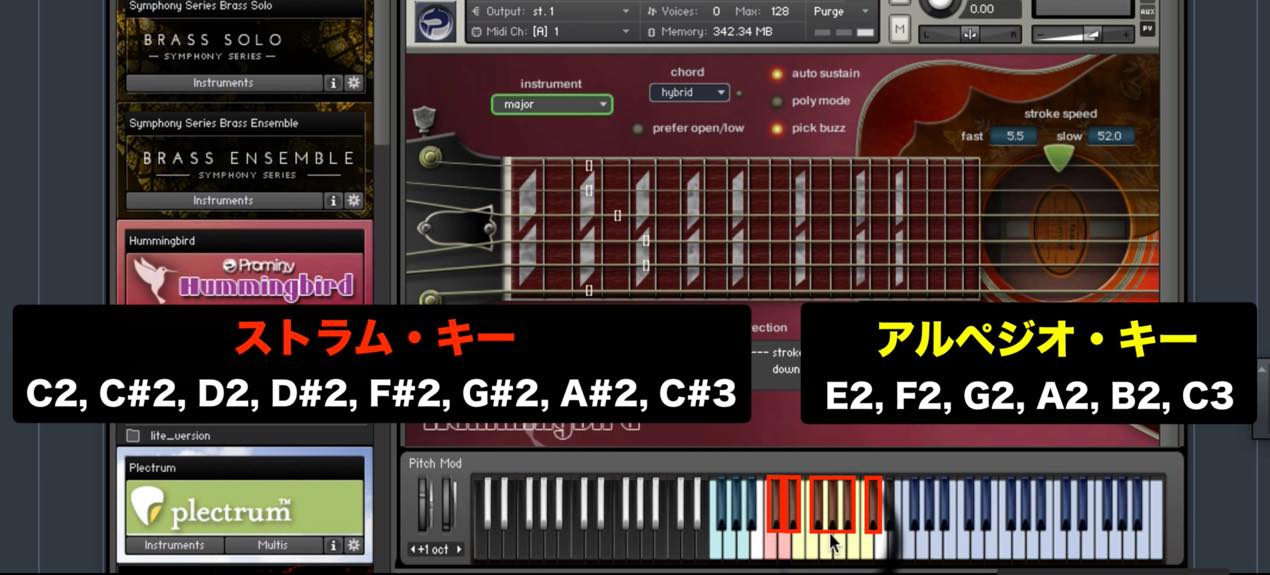Open Brass Ensemble library settings gear

point(353,201)
